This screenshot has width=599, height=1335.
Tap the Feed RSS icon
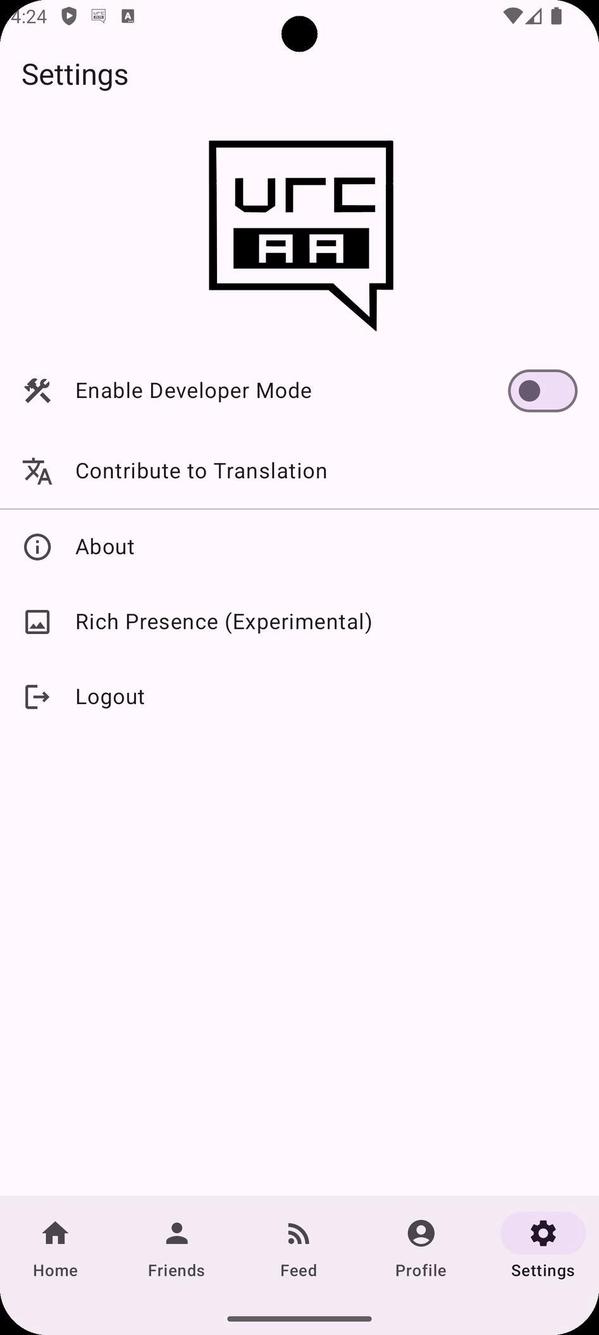(x=298, y=1233)
